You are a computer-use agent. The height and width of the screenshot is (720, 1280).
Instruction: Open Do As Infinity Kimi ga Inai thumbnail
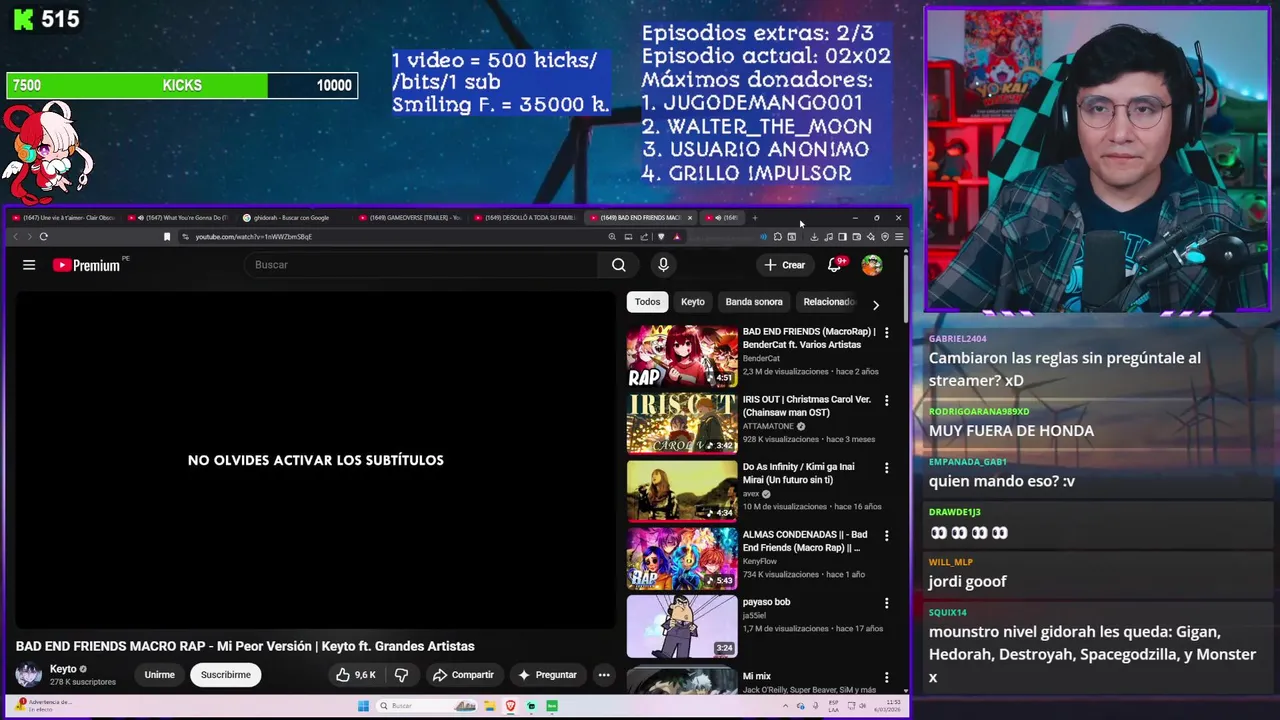(682, 491)
